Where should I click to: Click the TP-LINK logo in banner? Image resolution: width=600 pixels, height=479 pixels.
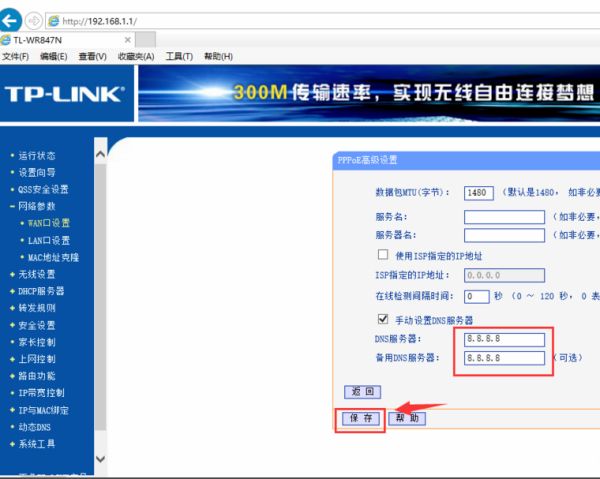pyautogui.click(x=64, y=94)
